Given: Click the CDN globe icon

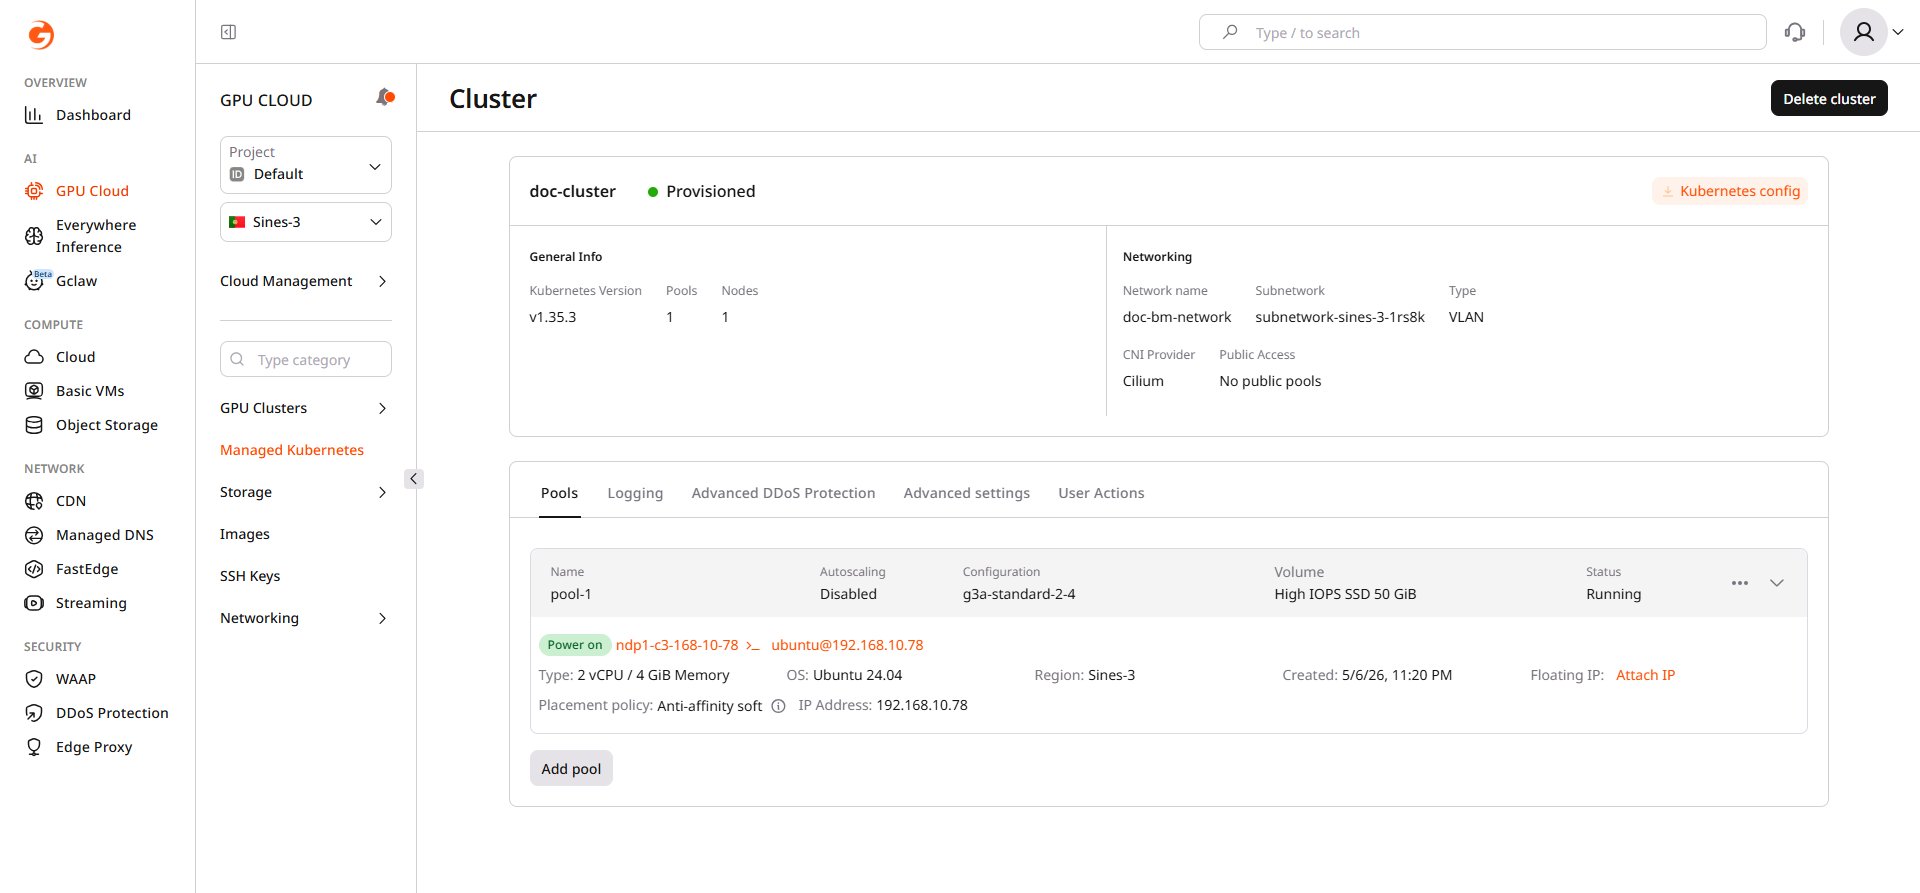Looking at the screenshot, I should 34,501.
